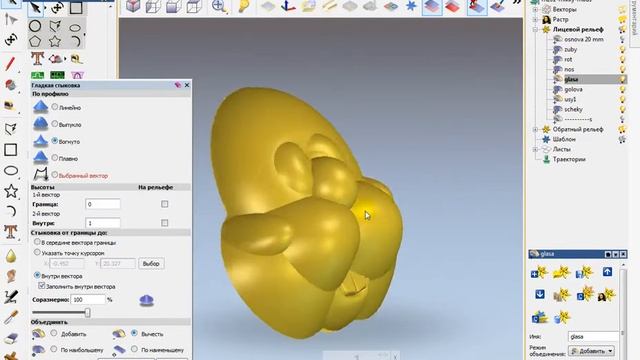
Task: Select the pentagon polygon tool
Action: tap(35, 41)
